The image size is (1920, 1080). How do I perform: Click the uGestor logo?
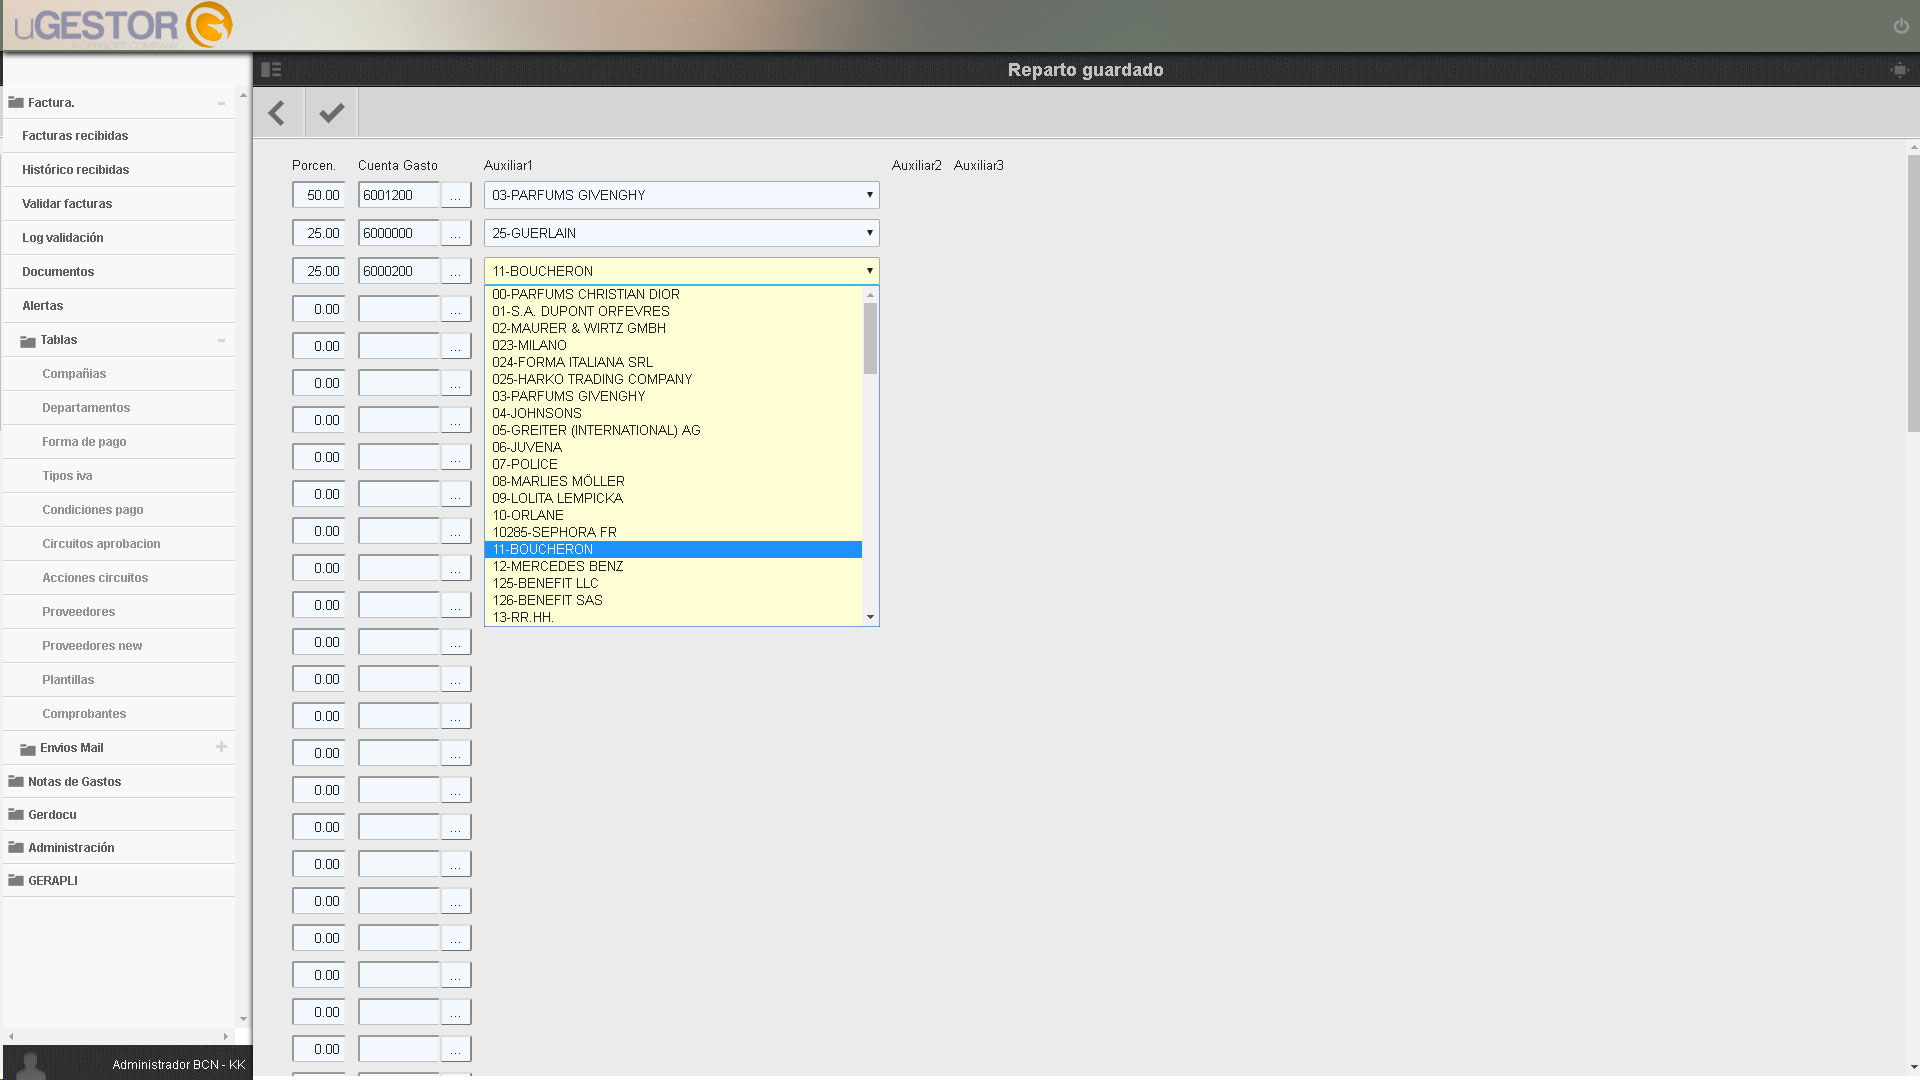tap(123, 25)
